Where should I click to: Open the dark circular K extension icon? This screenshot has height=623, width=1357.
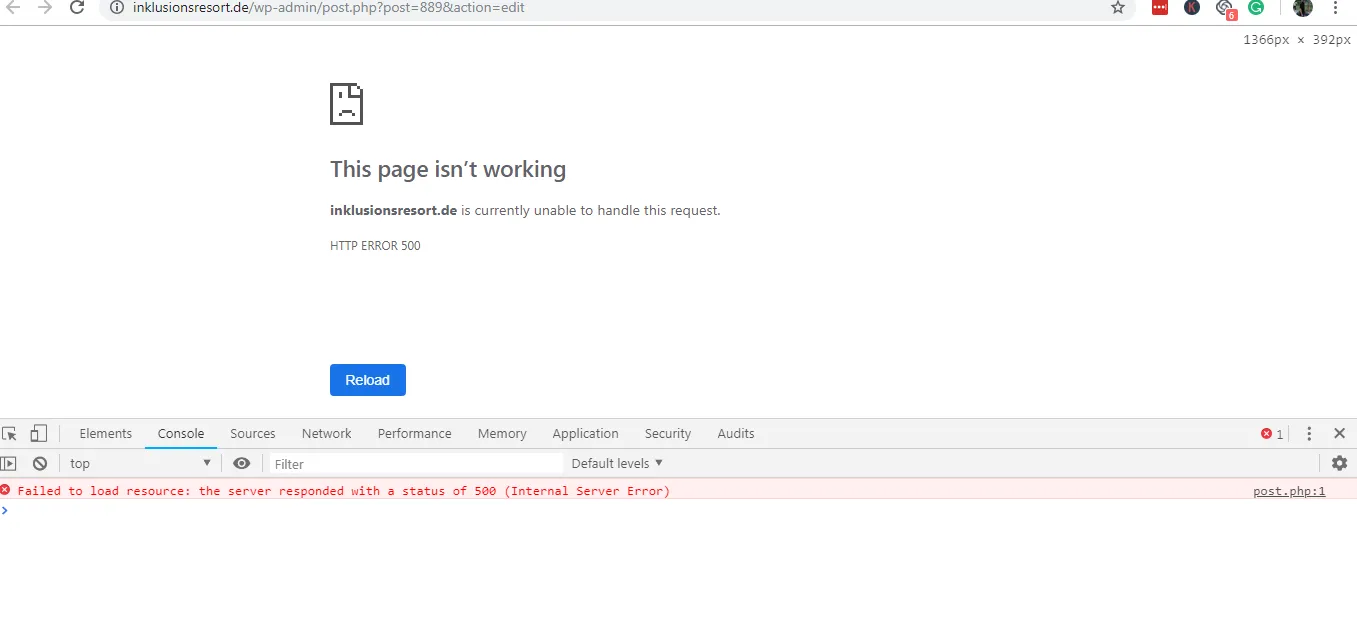coord(1192,8)
